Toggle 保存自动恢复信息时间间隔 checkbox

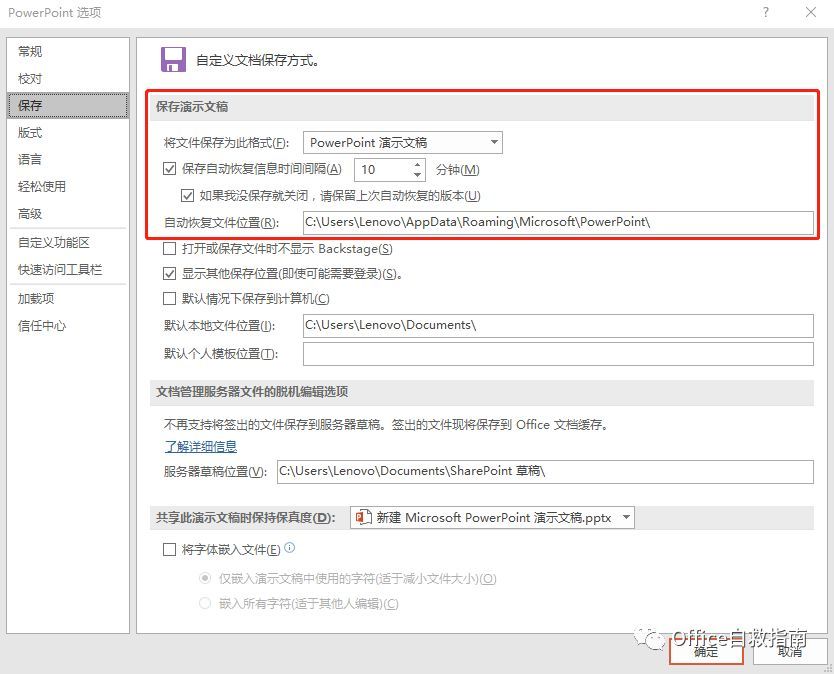[169, 169]
